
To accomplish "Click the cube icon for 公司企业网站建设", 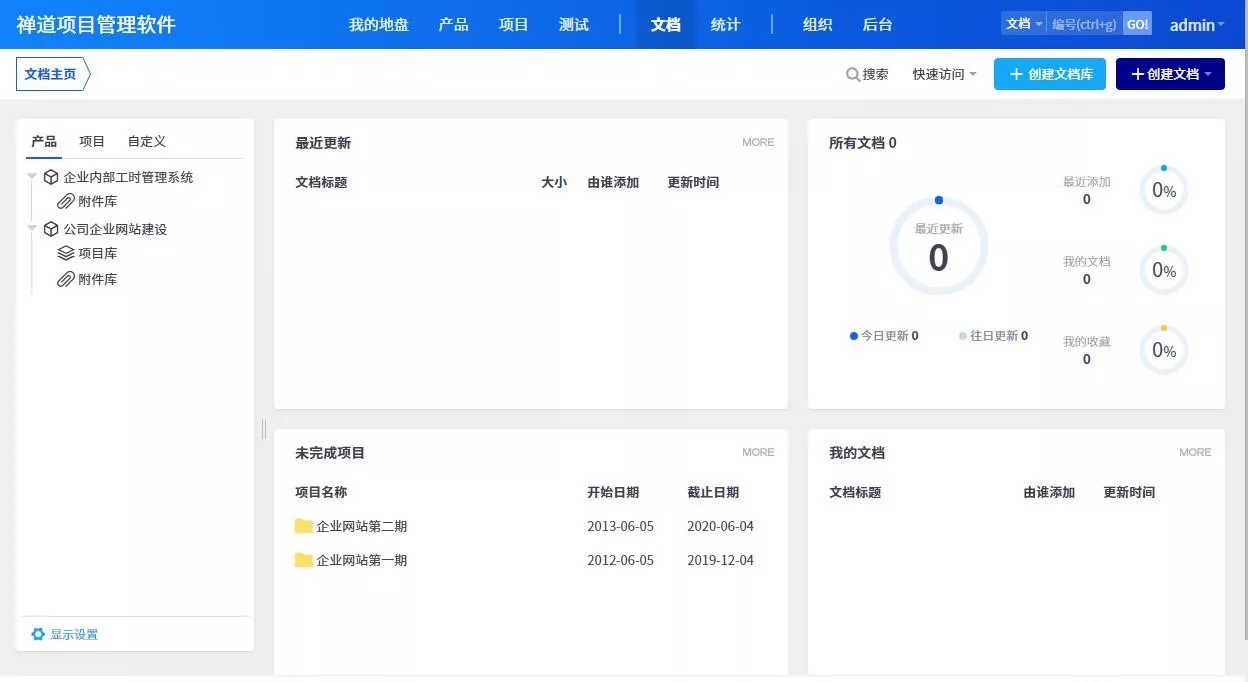I will click(51, 229).
